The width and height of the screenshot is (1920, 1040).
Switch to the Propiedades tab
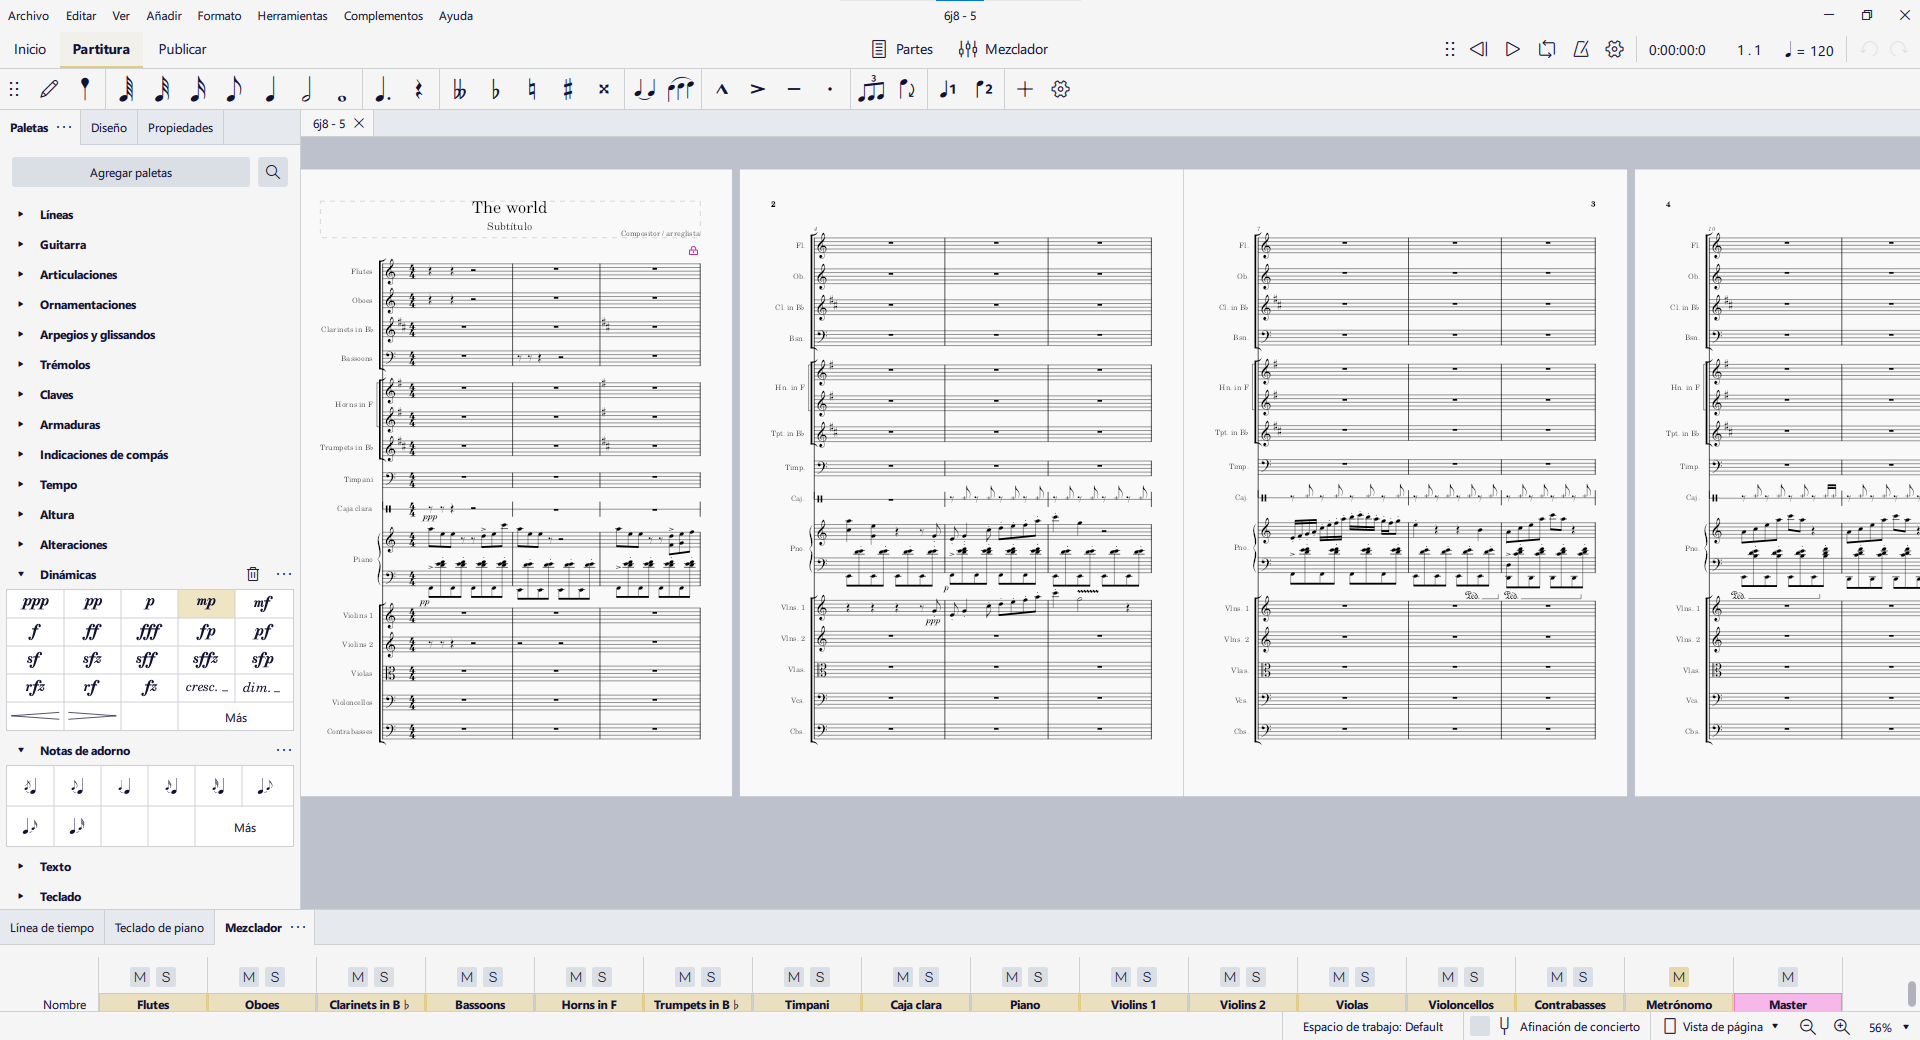tap(180, 128)
